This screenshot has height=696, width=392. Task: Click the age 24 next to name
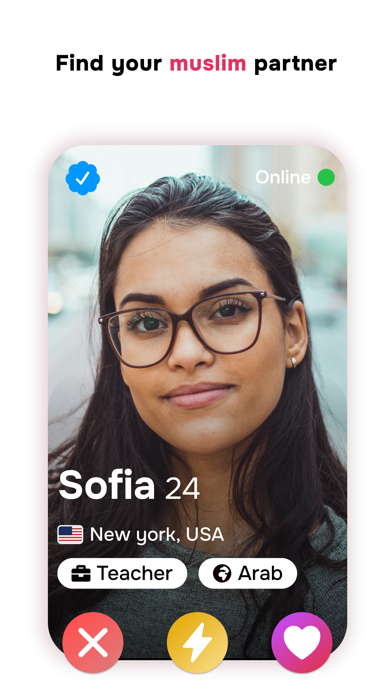click(182, 488)
